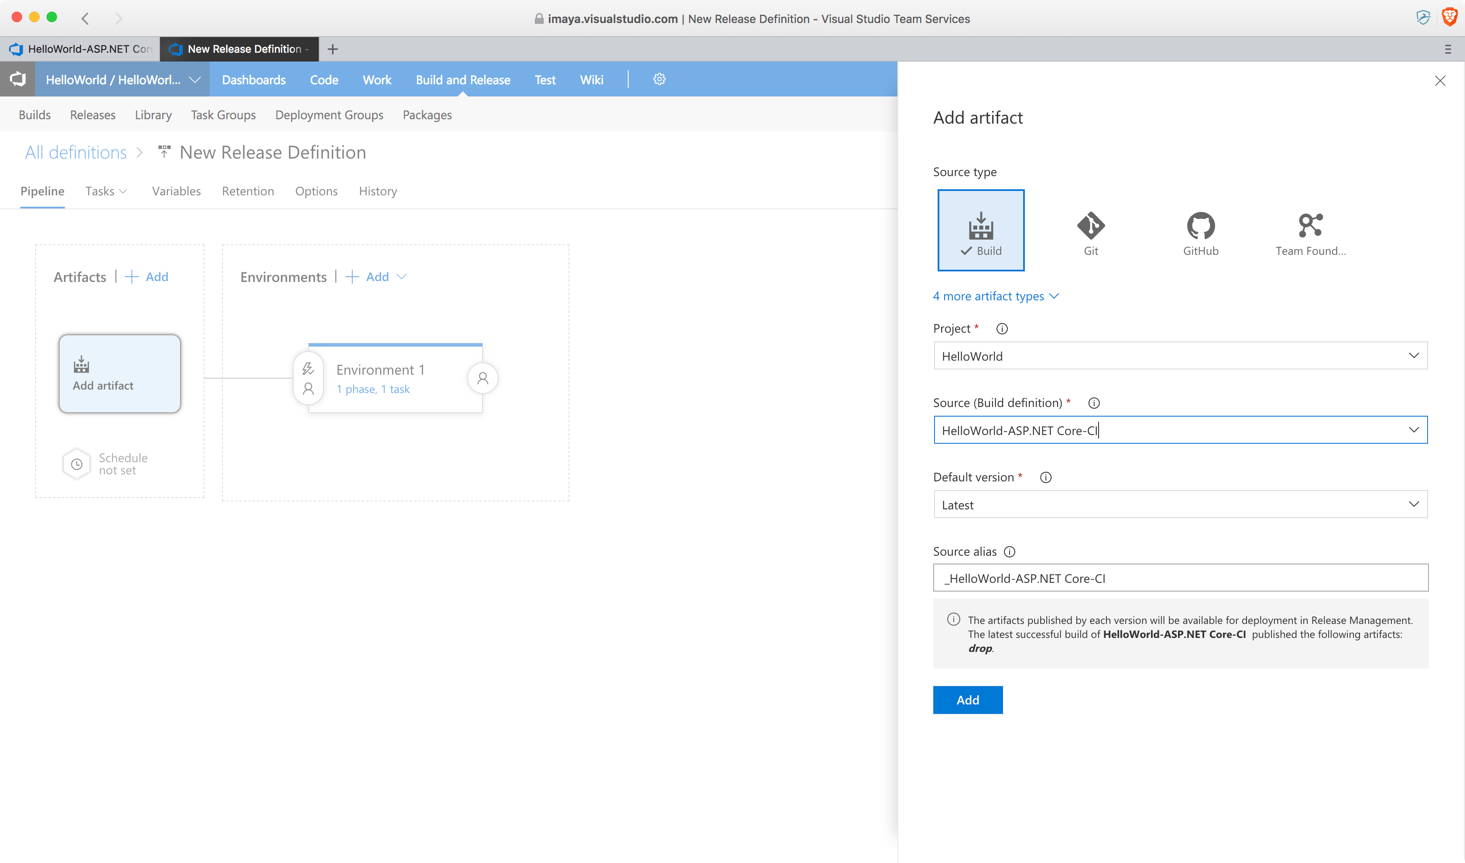Open the Source build definition dropdown
Image resolution: width=1465 pixels, height=863 pixels.
coord(1181,430)
